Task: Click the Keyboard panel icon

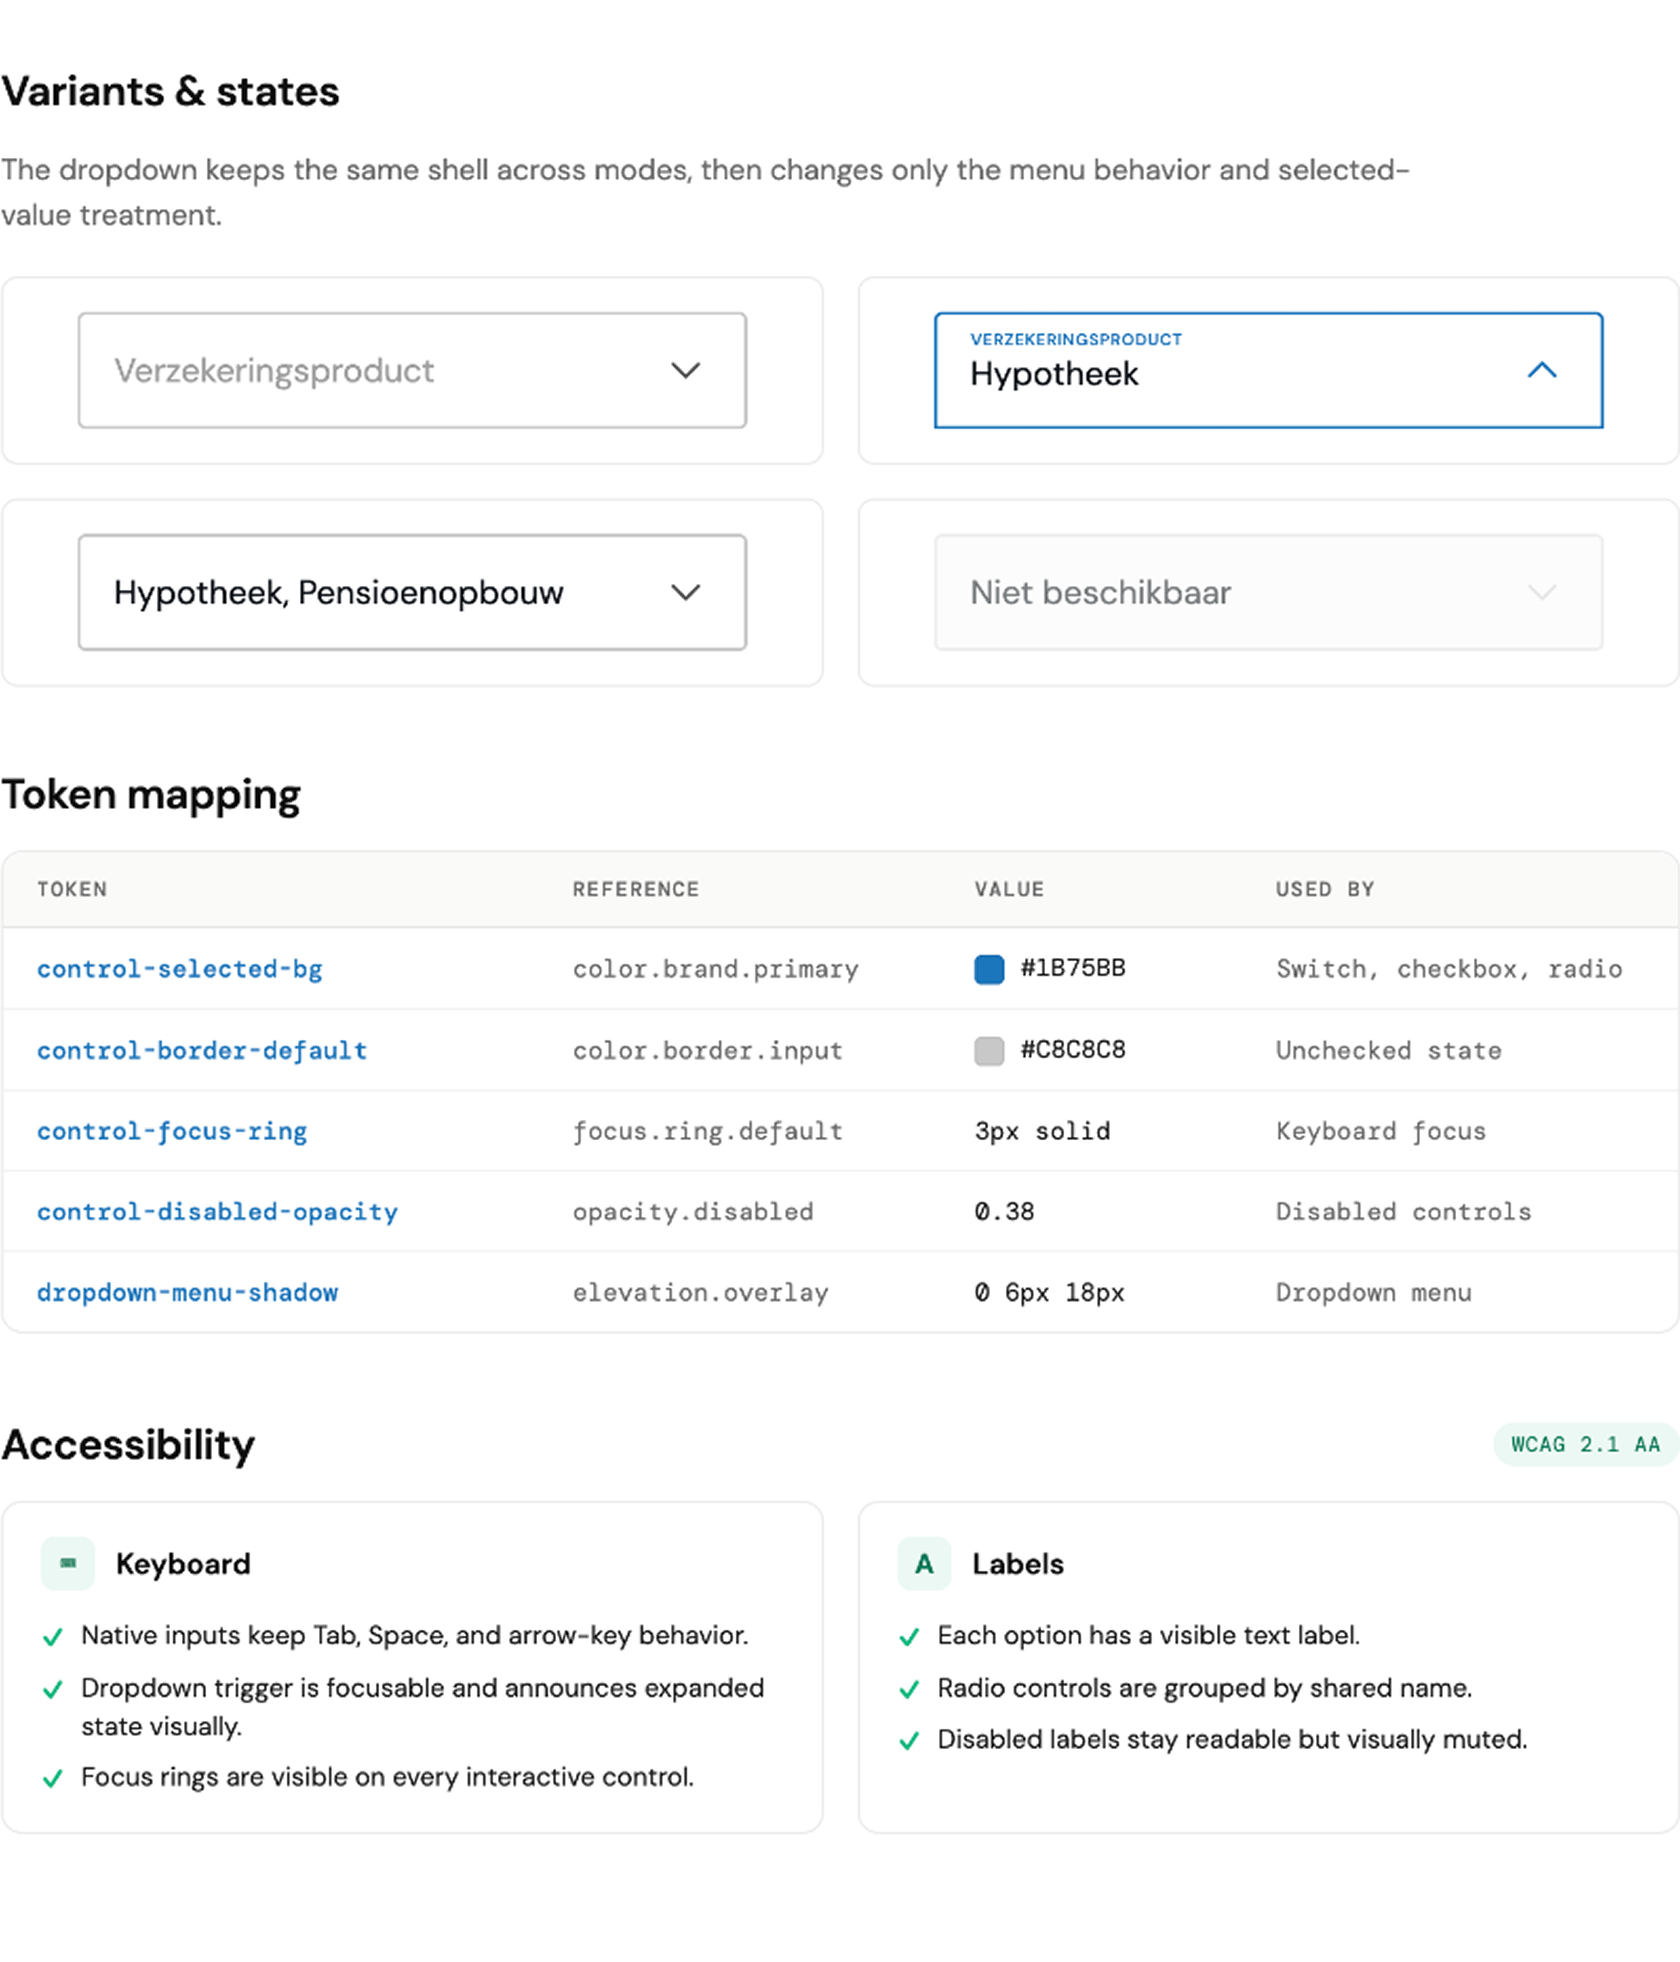Action: coord(67,1563)
